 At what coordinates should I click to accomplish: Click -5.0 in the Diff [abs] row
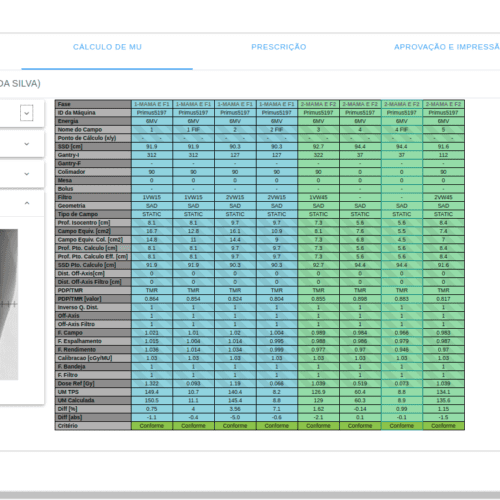click(235, 417)
